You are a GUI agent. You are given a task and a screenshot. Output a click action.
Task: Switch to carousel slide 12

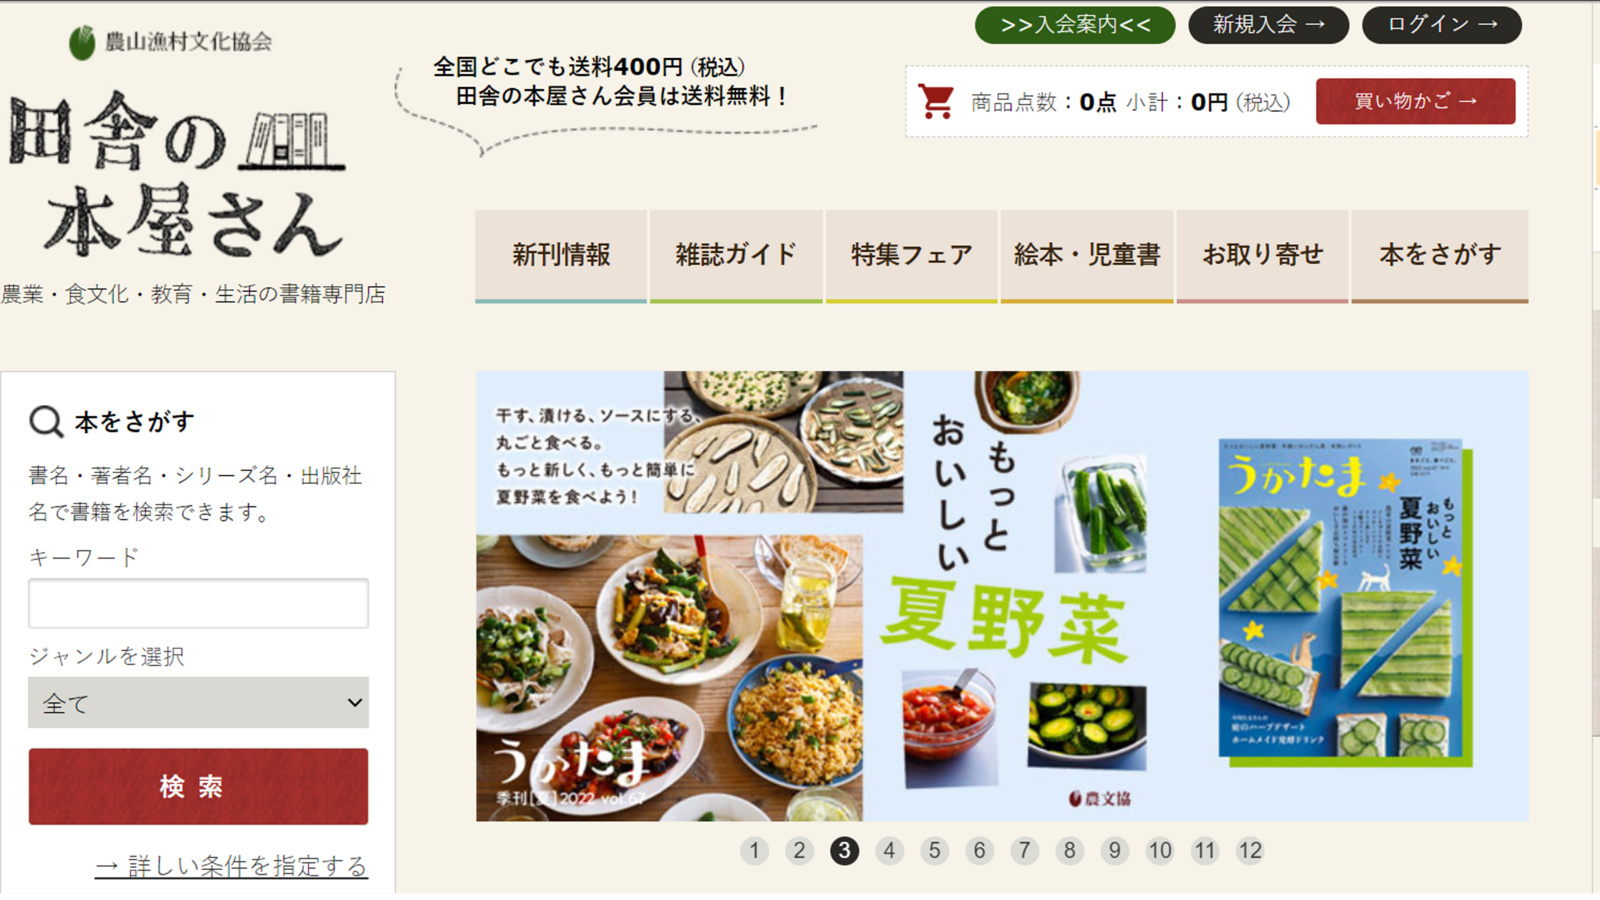1250,851
